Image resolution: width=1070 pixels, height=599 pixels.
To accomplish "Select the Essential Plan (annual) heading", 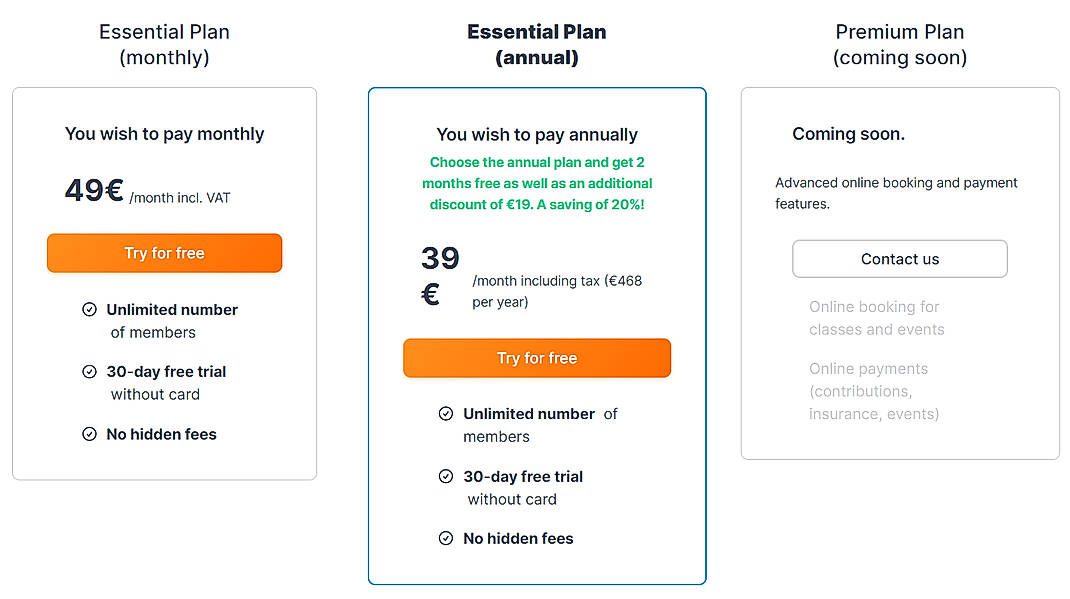I will click(537, 44).
